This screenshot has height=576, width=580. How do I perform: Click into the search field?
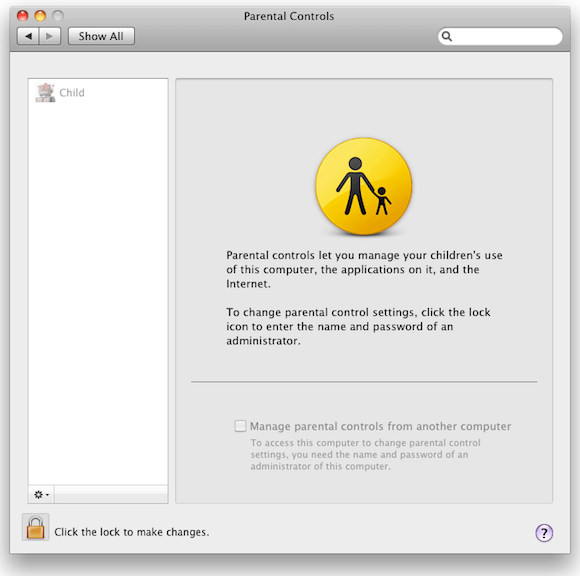[x=500, y=36]
